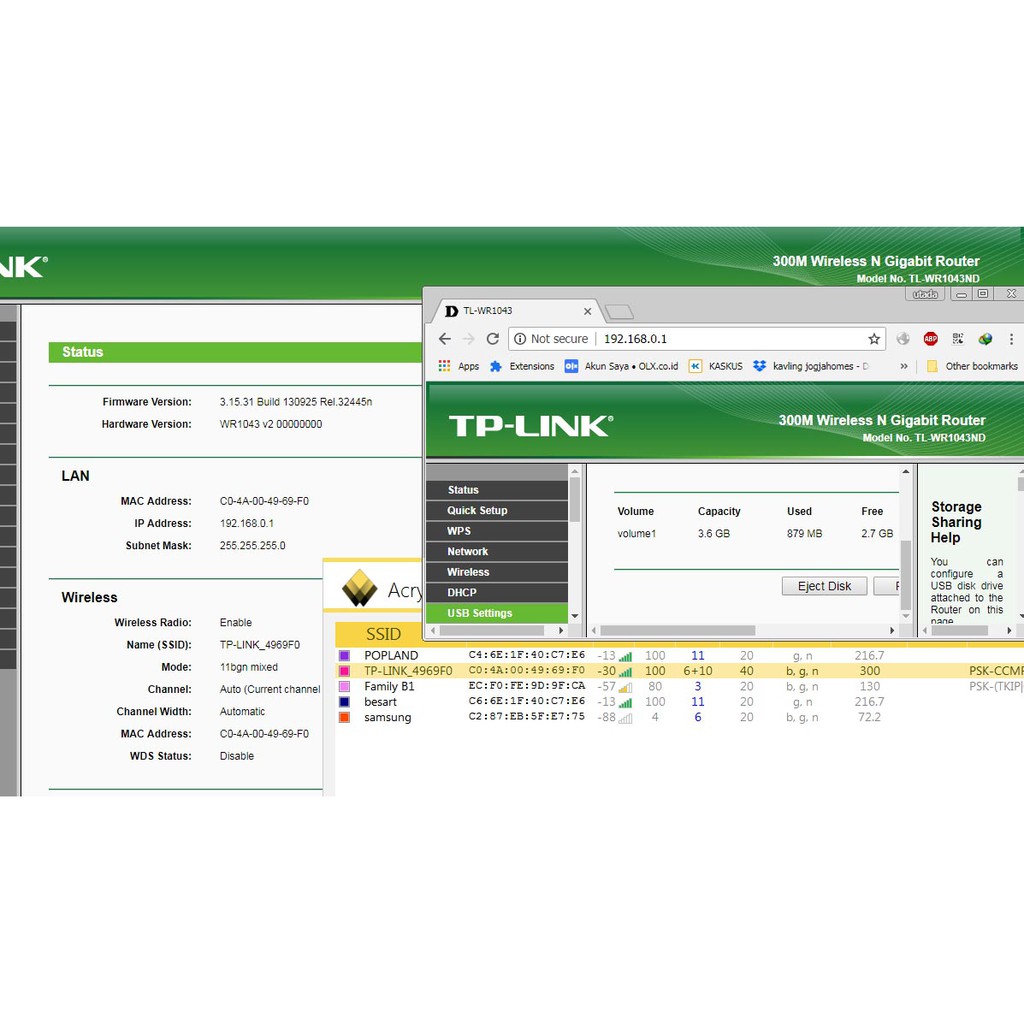Select the besart network row
This screenshot has height=1024, width=1024.
(679, 702)
